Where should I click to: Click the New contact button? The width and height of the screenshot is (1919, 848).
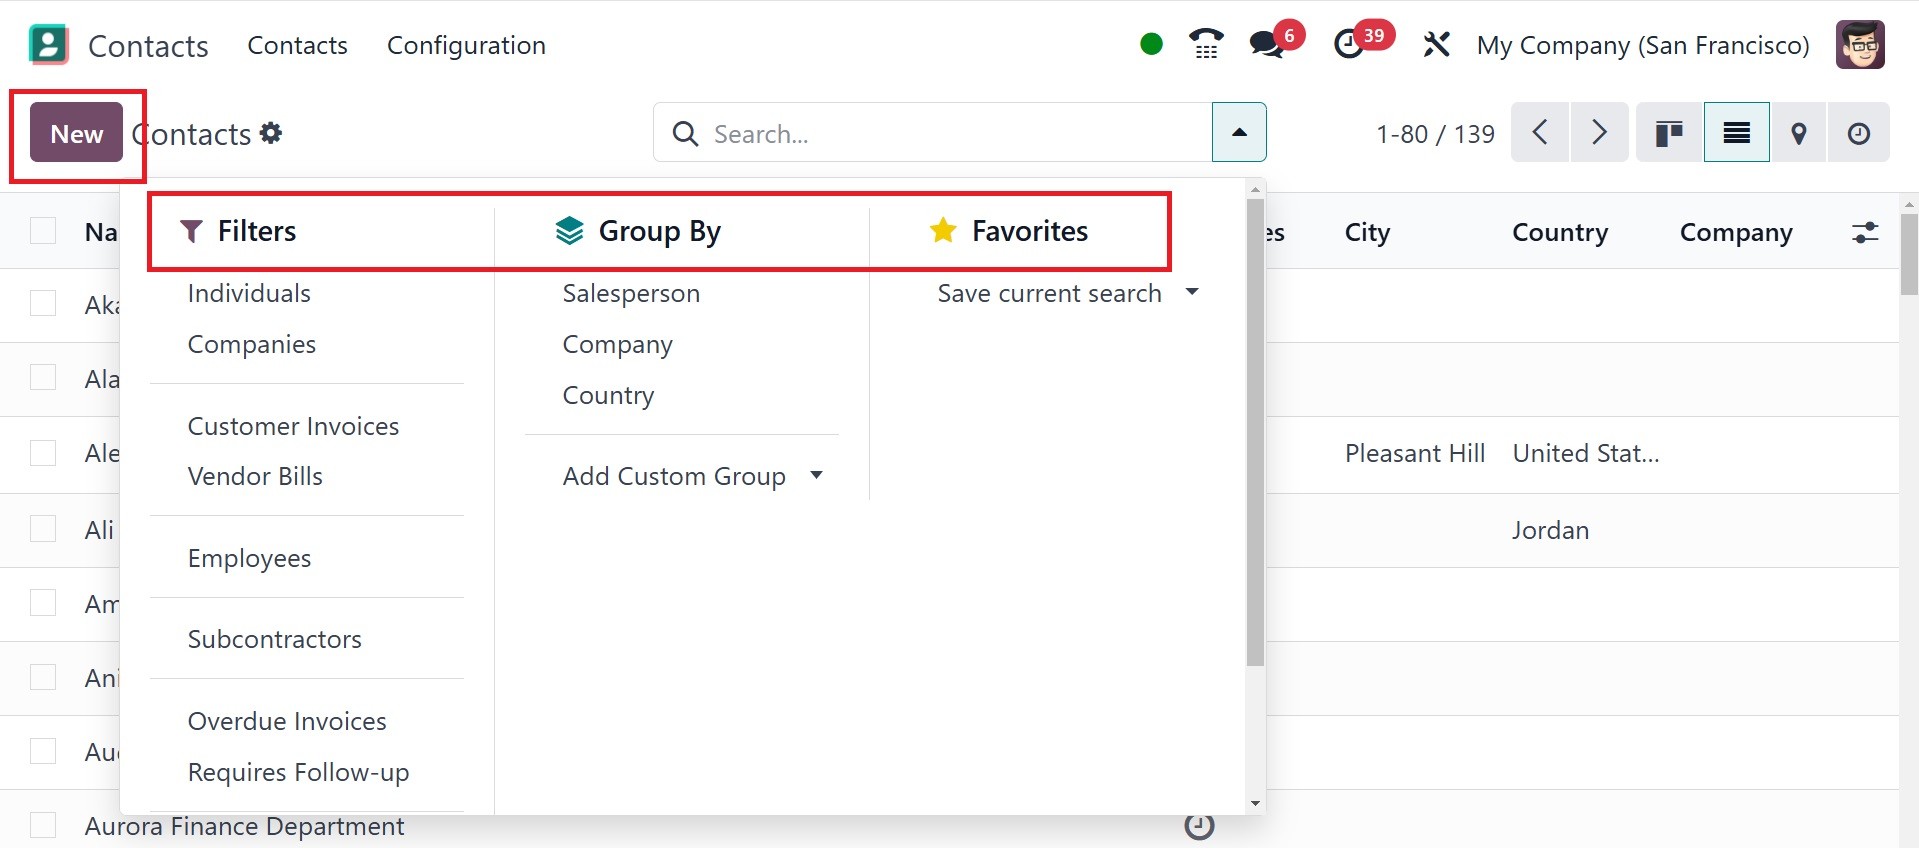(x=76, y=133)
